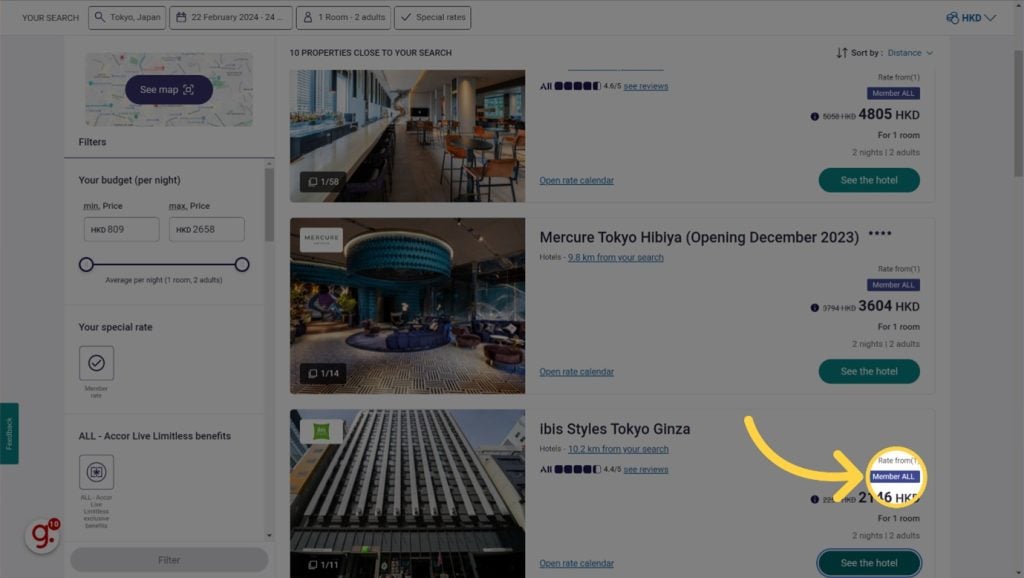Toggle the Member rate checkbox
This screenshot has height=578, width=1024.
pos(96,362)
